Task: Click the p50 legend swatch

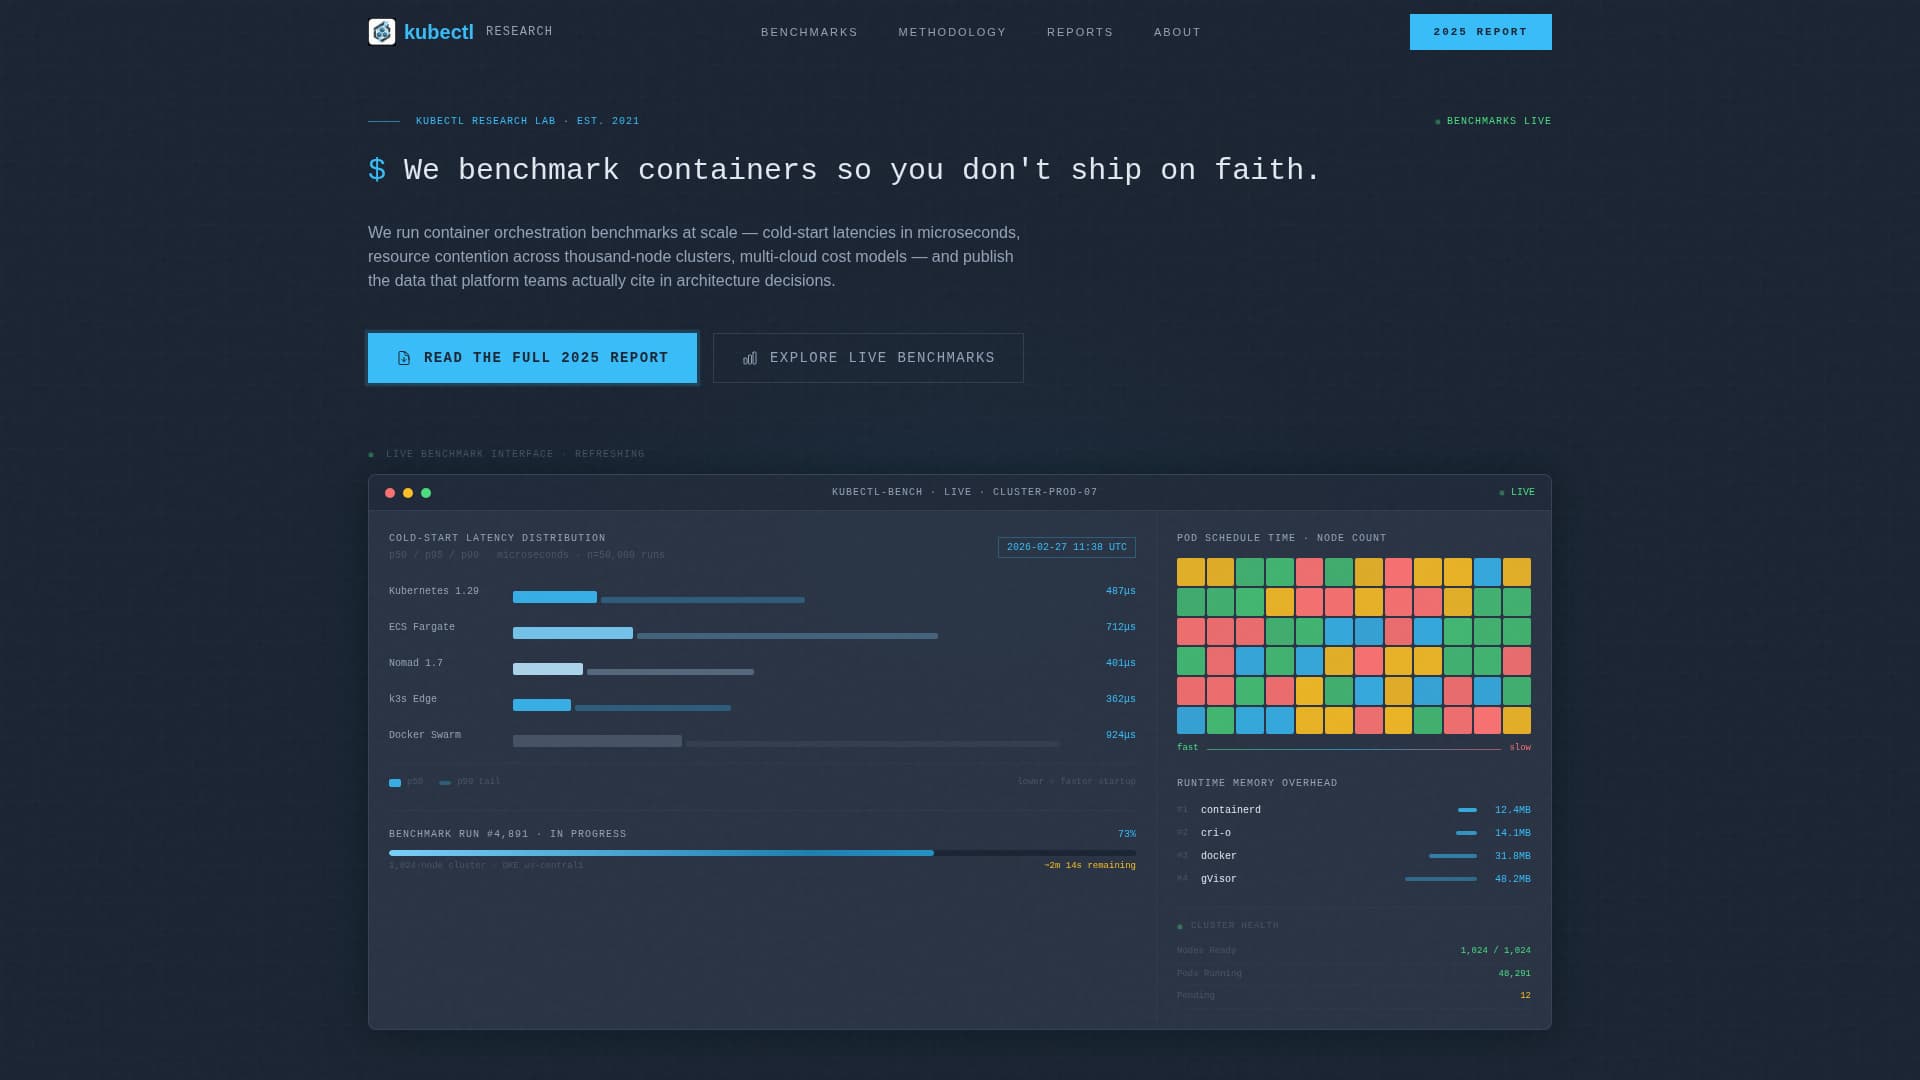Action: (395, 783)
